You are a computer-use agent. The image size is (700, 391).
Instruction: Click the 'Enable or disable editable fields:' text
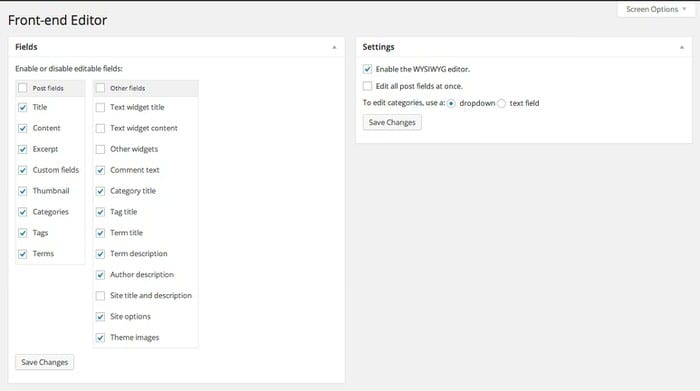(69, 68)
